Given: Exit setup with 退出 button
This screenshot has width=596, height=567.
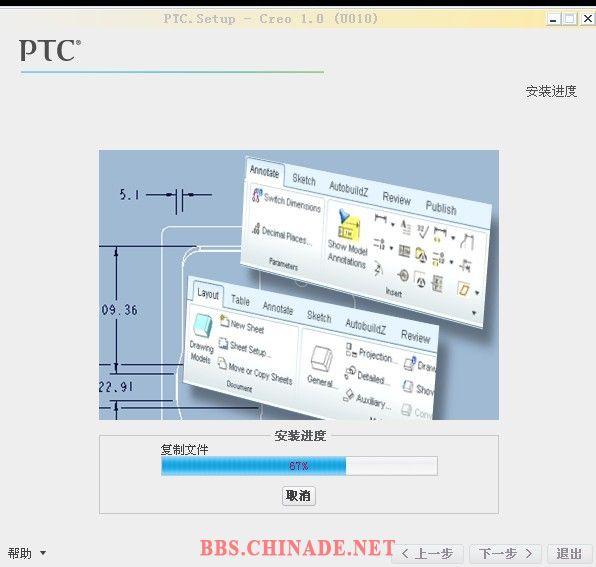Looking at the screenshot, I should (x=569, y=554).
